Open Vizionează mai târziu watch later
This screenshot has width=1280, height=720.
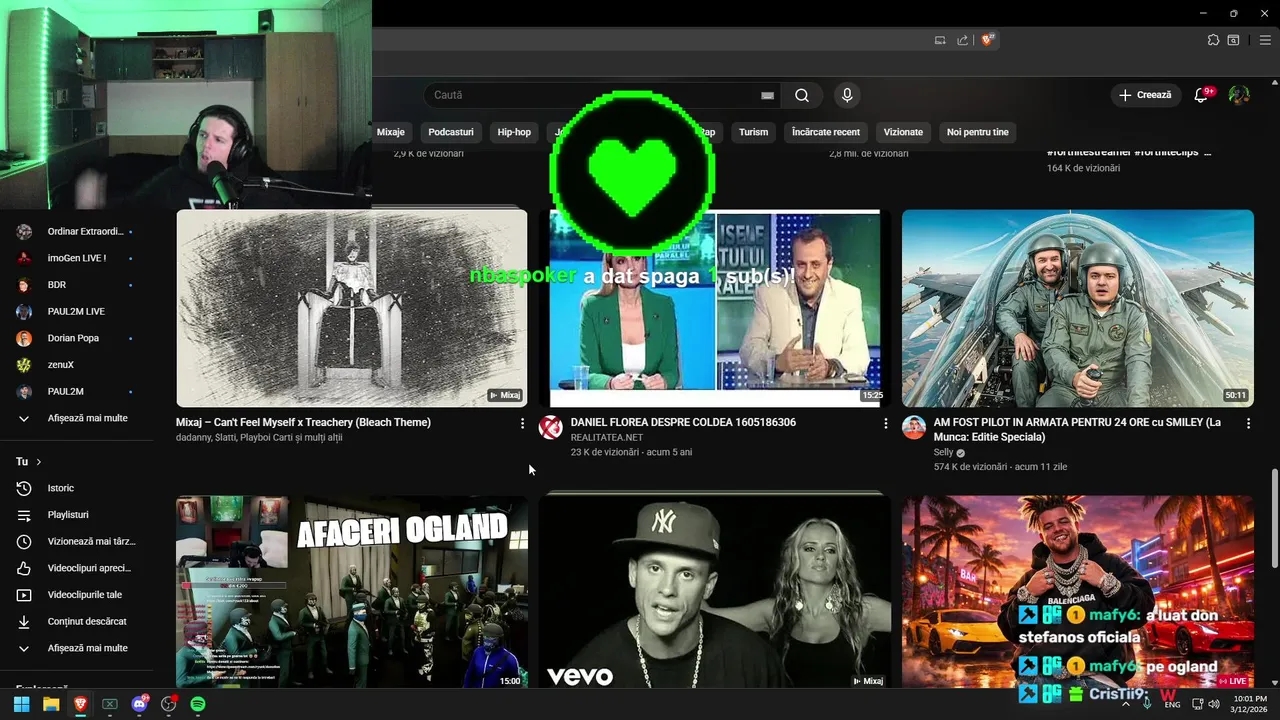tap(77, 541)
